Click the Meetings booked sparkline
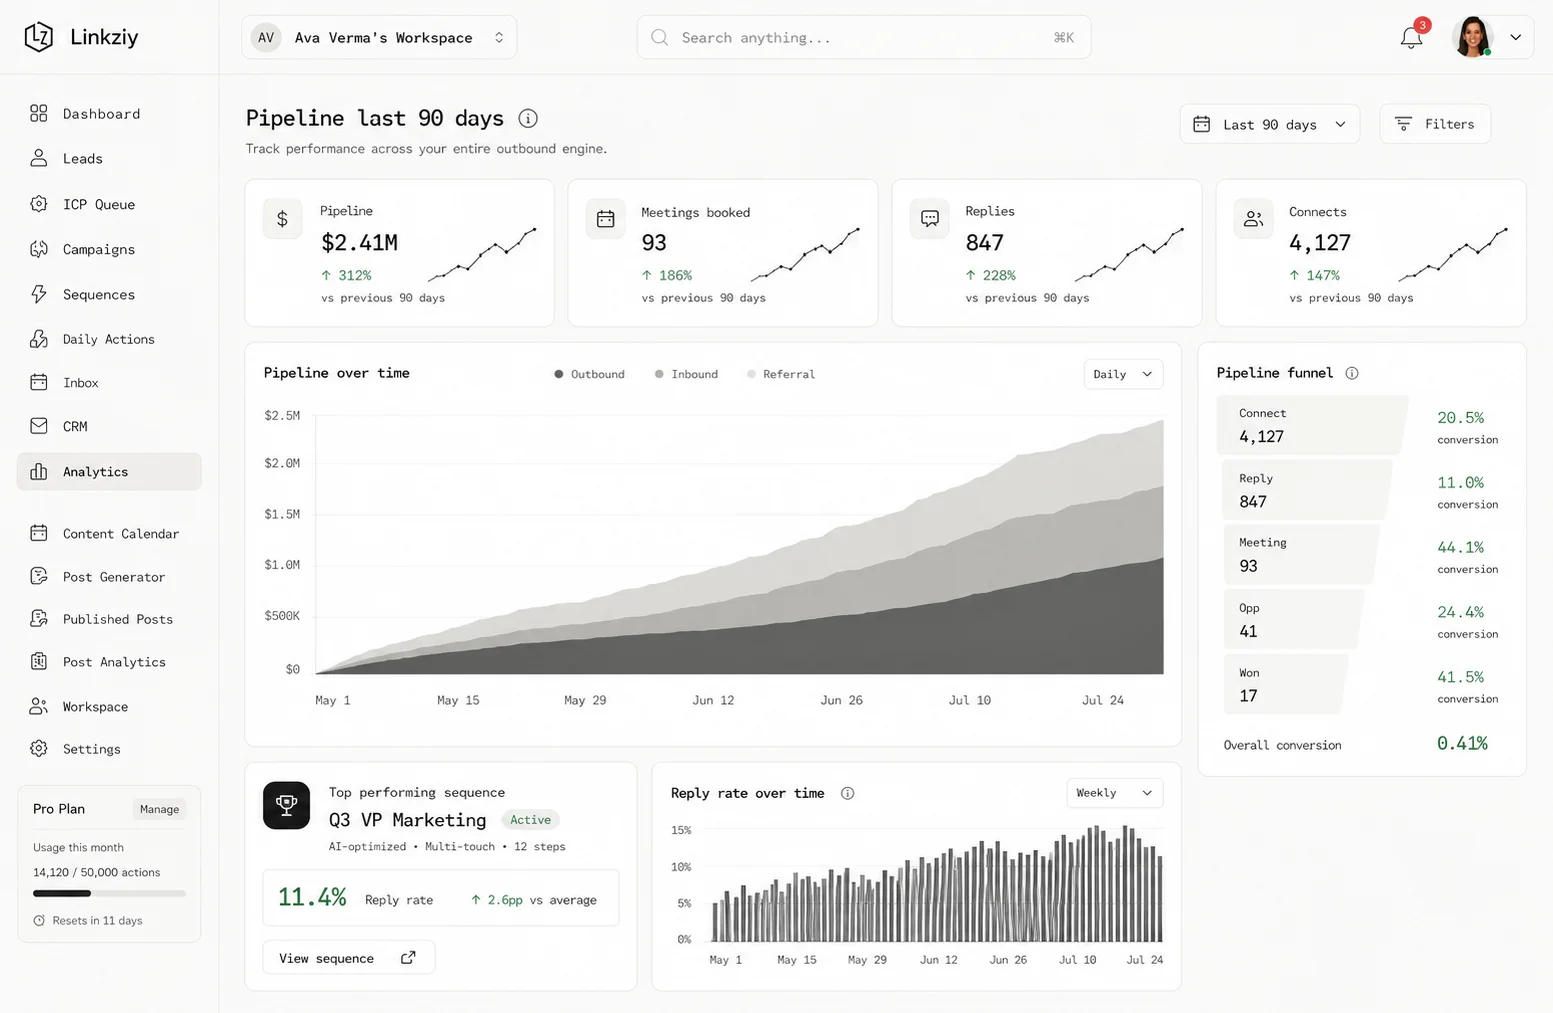The width and height of the screenshot is (1553, 1013). 805,255
